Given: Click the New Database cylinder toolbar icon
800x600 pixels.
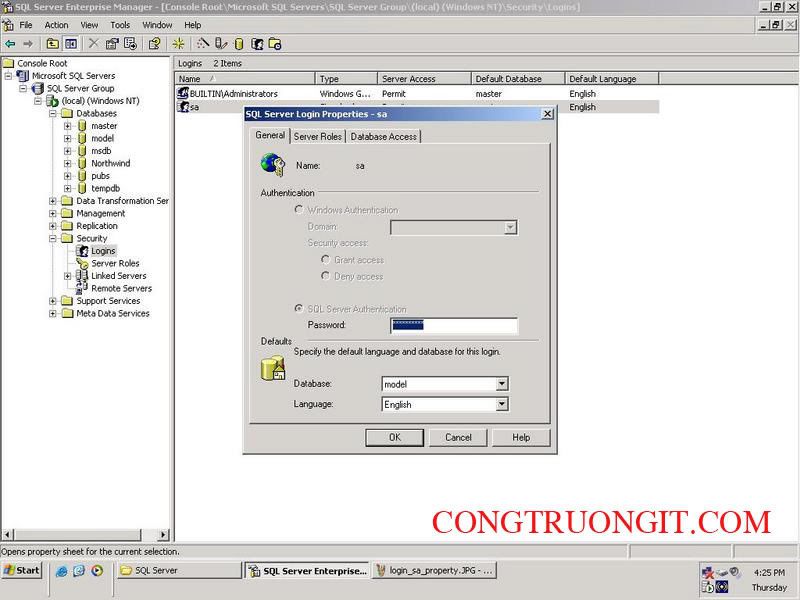Looking at the screenshot, I should 239,44.
